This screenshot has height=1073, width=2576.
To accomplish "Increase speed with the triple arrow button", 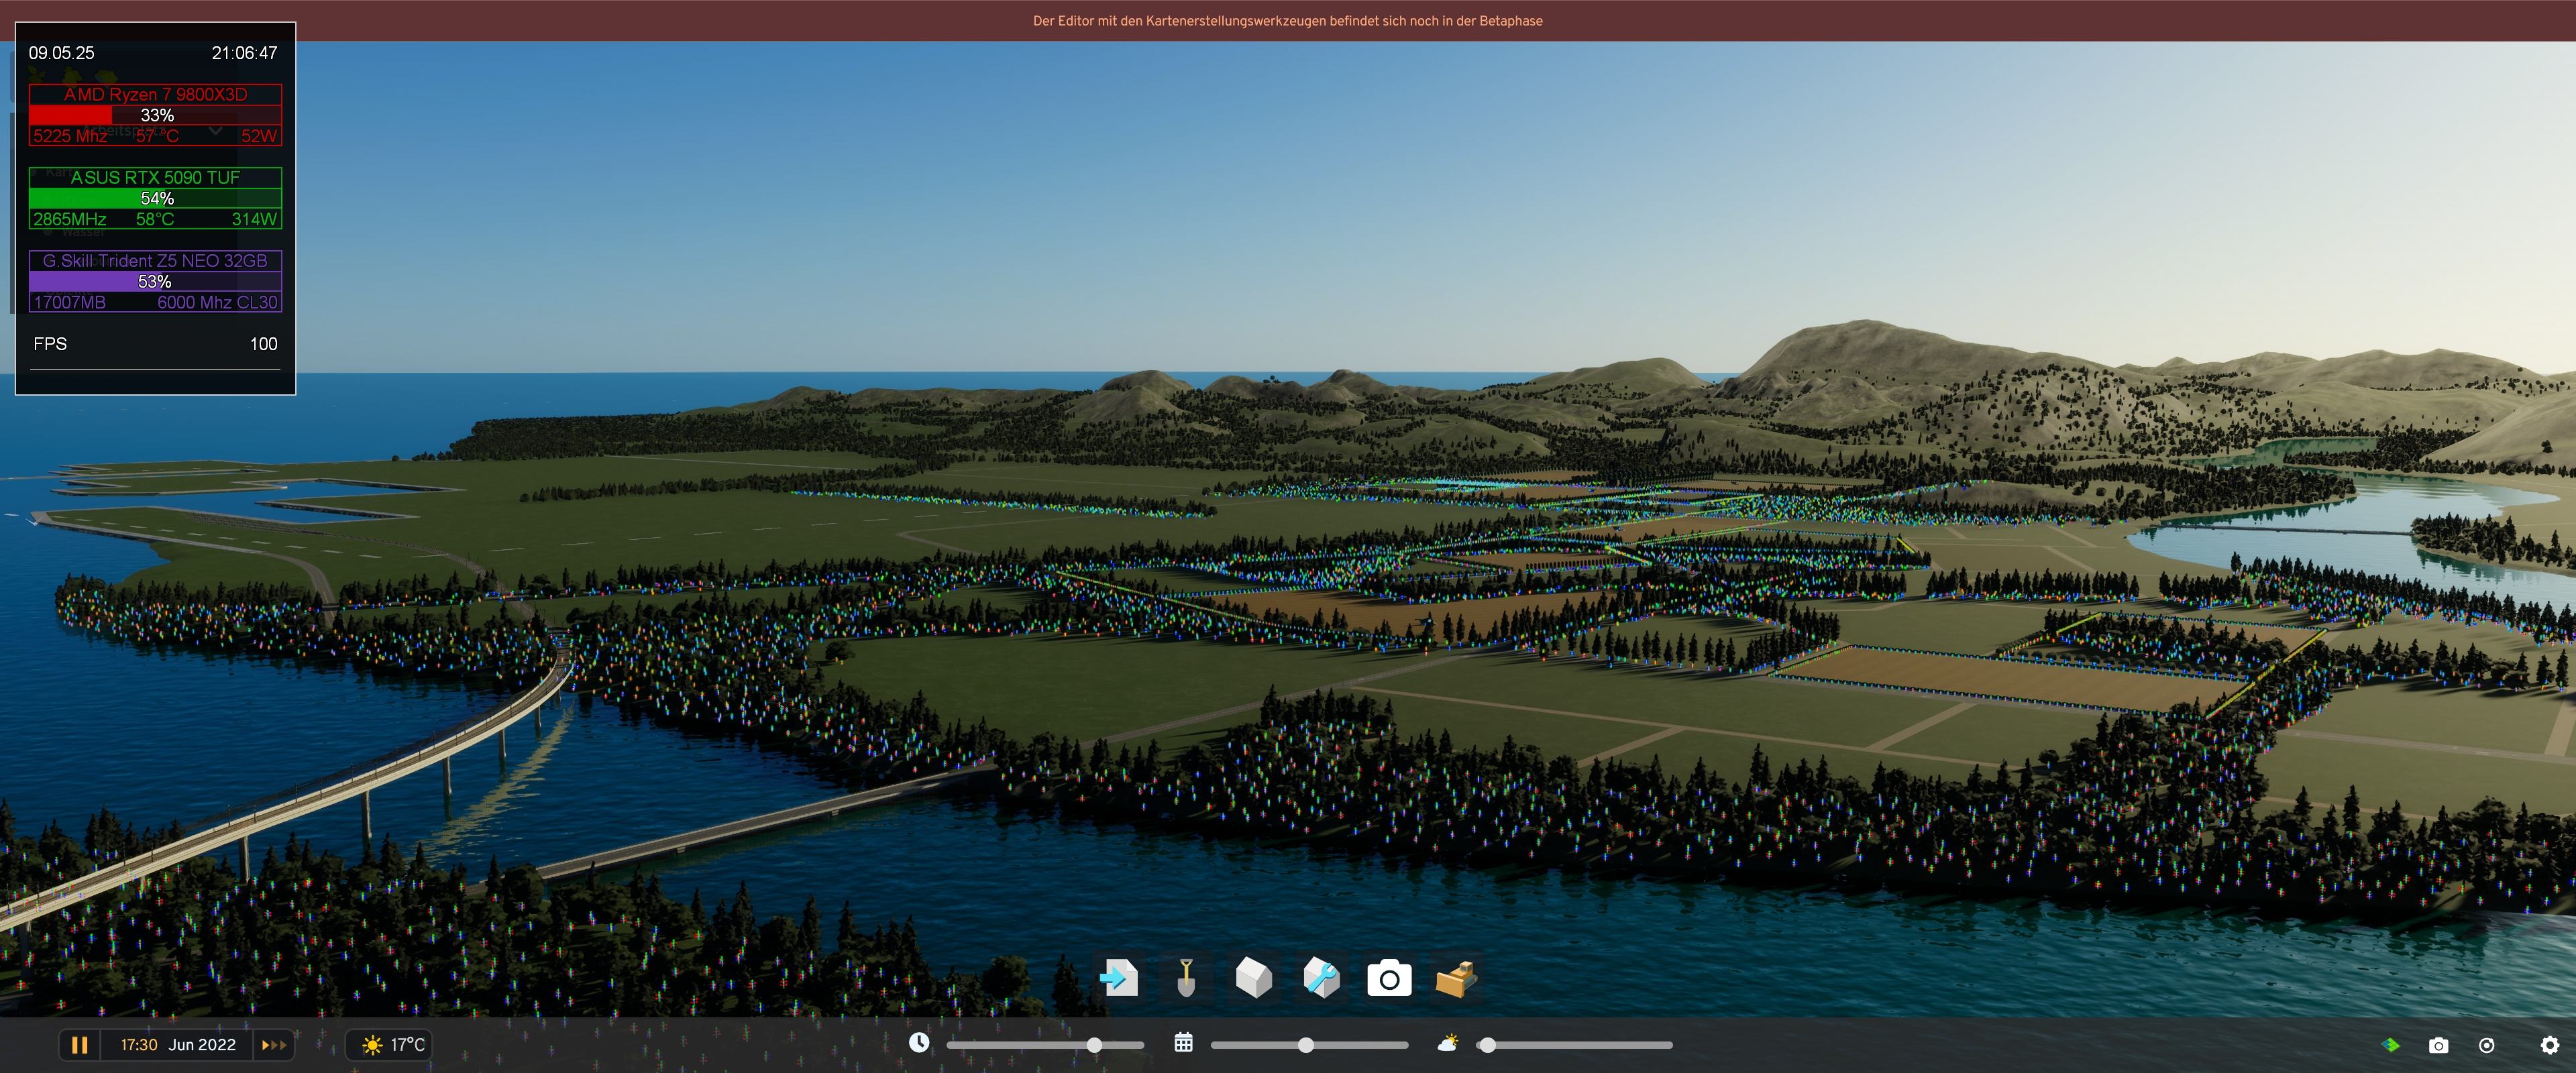I will (274, 1045).
